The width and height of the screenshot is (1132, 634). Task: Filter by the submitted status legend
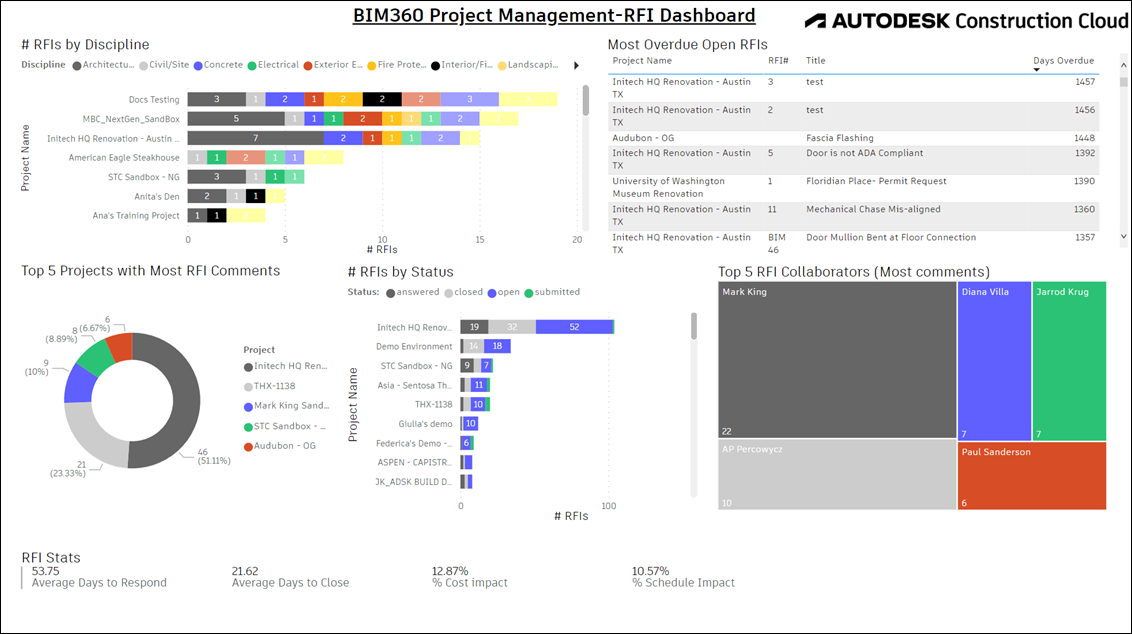(552, 292)
